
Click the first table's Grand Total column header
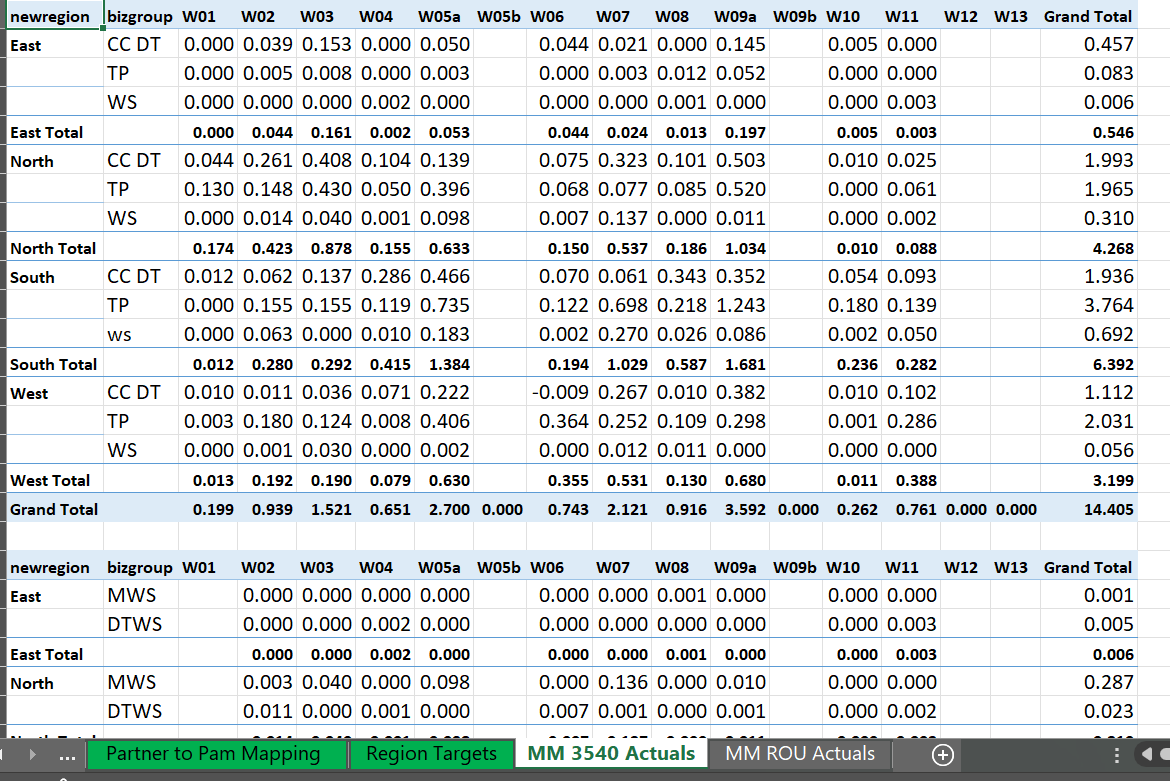coord(1087,17)
